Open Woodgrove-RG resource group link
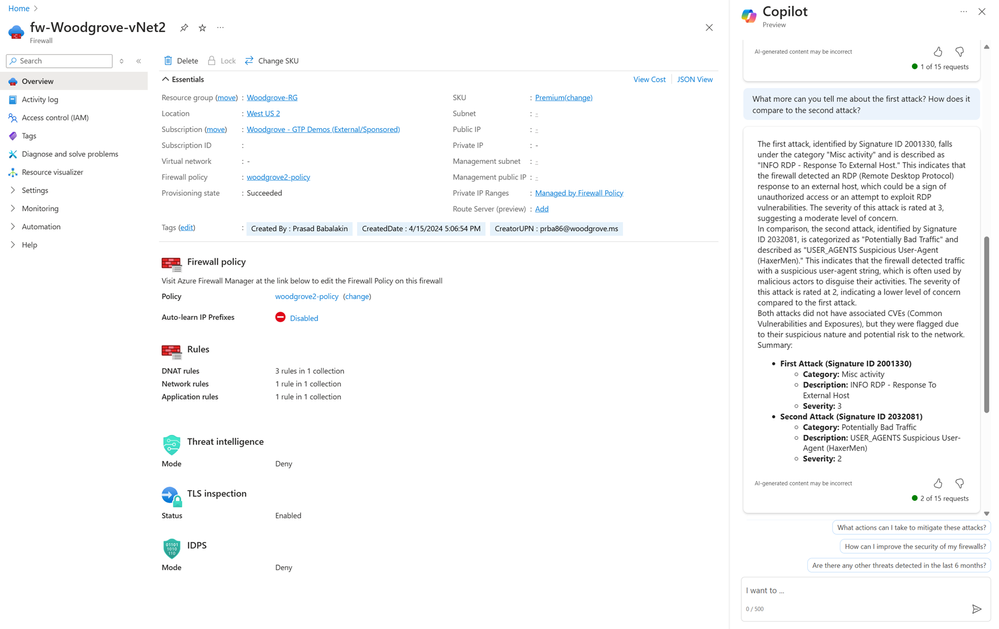 [272, 98]
